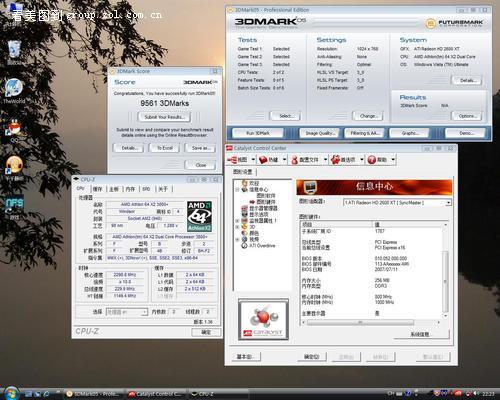Click Change button under Settings
The width and height of the screenshot is (500, 400).
coord(368,116)
